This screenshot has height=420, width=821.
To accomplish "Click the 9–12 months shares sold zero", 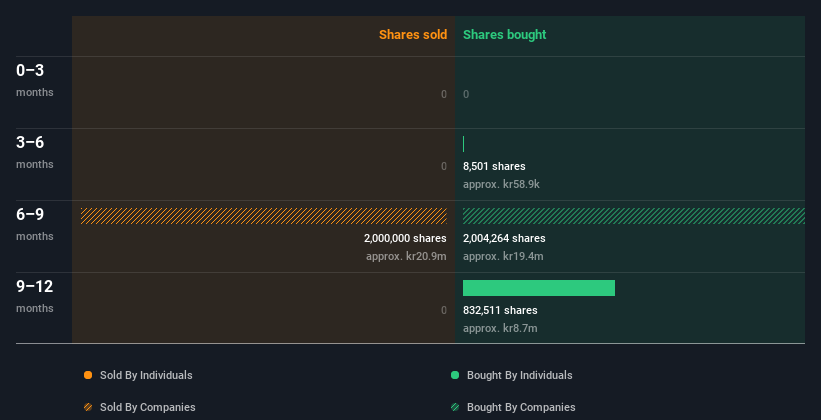I will point(444,310).
